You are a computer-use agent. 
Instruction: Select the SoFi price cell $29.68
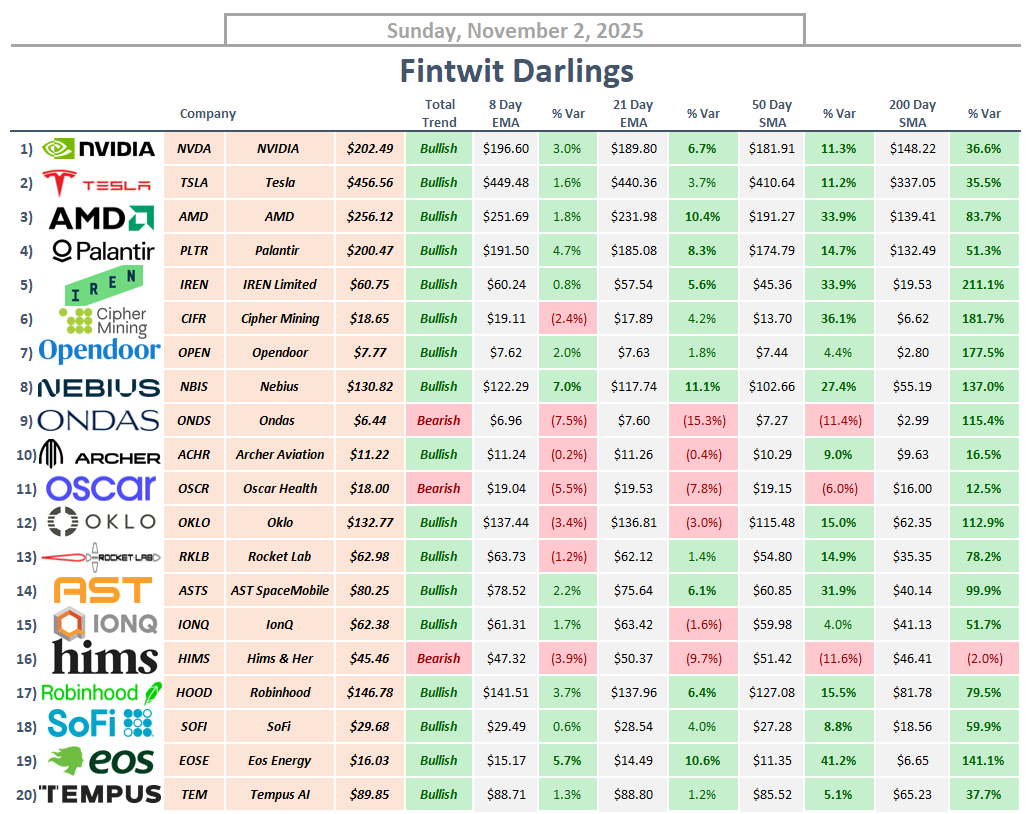pyautogui.click(x=370, y=727)
